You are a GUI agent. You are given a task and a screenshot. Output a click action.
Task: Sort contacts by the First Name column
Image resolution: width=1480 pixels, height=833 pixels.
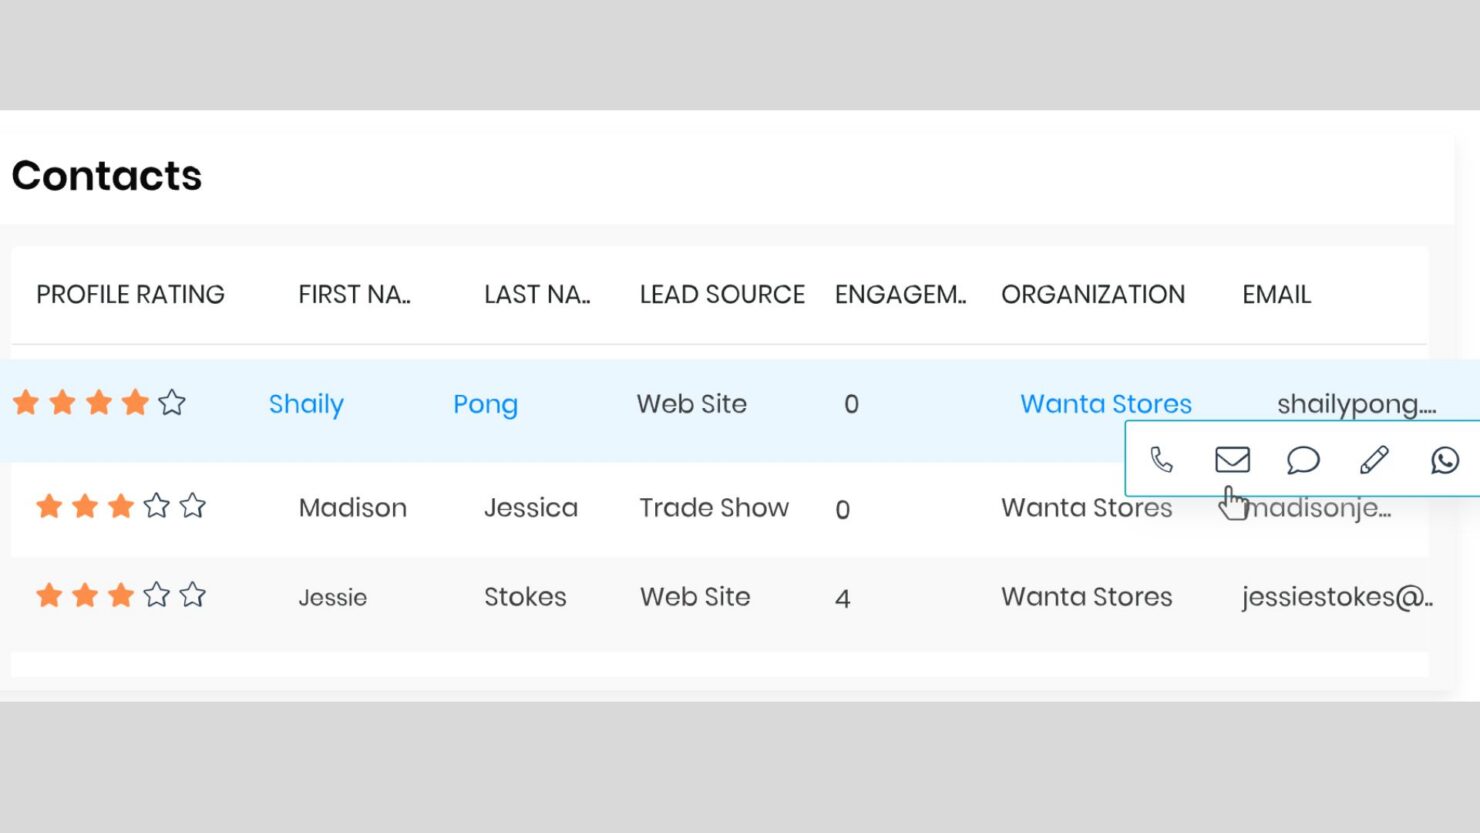point(355,294)
